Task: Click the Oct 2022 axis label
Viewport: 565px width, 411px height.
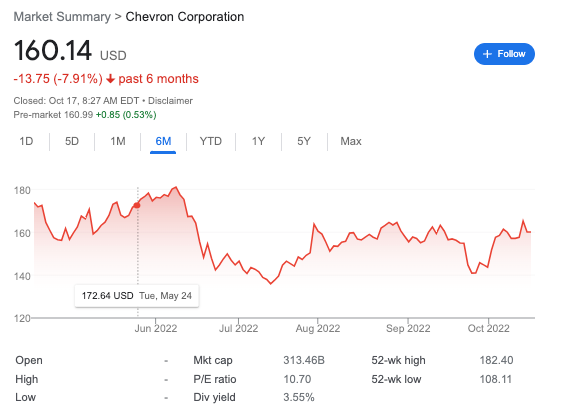Action: point(489,329)
